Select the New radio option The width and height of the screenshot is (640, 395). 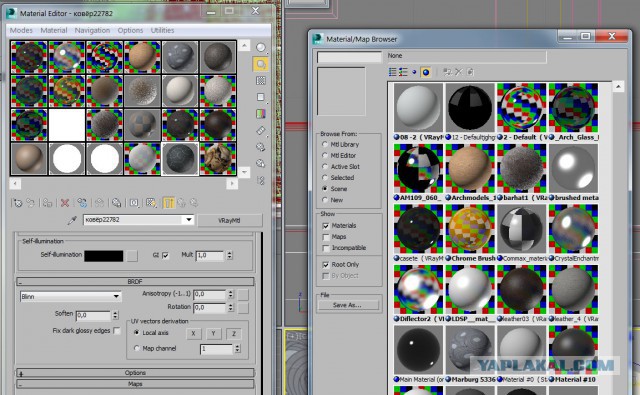pos(325,200)
